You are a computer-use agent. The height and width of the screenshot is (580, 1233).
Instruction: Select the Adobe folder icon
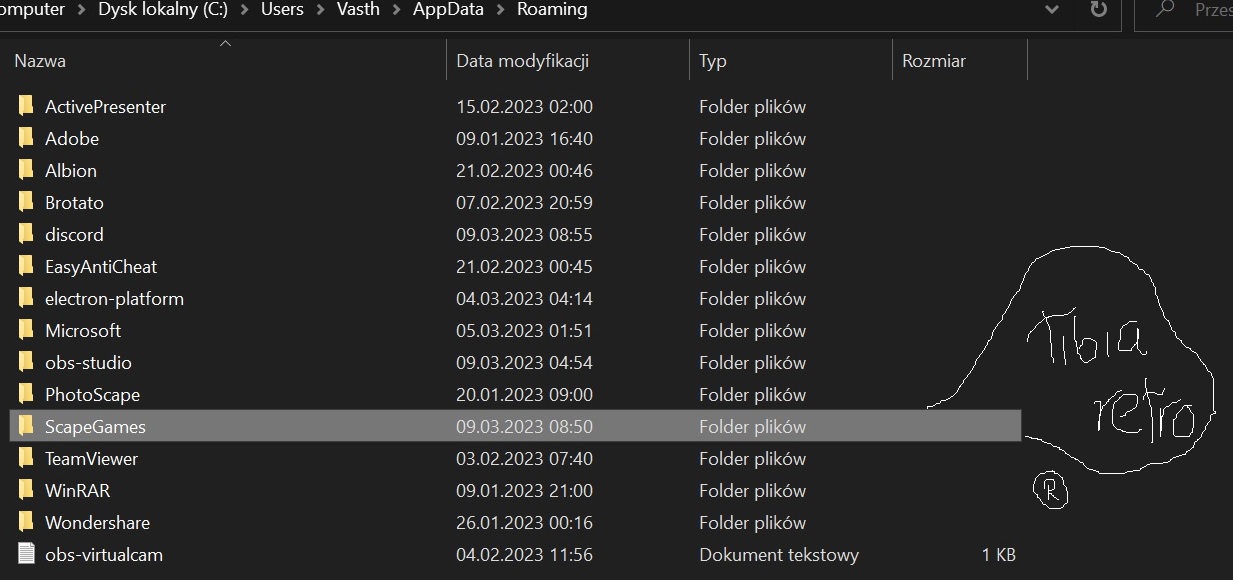(27, 138)
